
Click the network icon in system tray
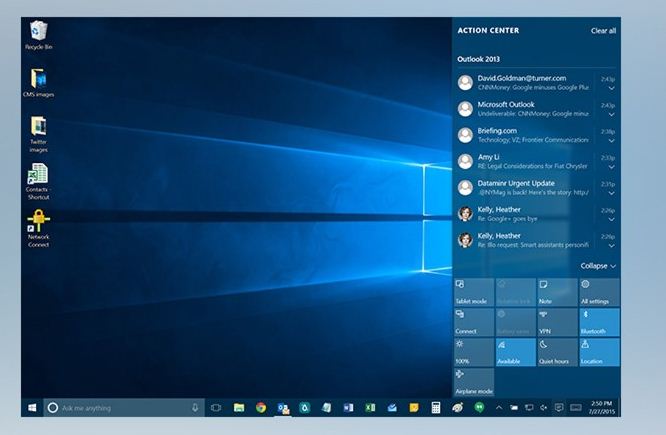[x=529, y=408]
